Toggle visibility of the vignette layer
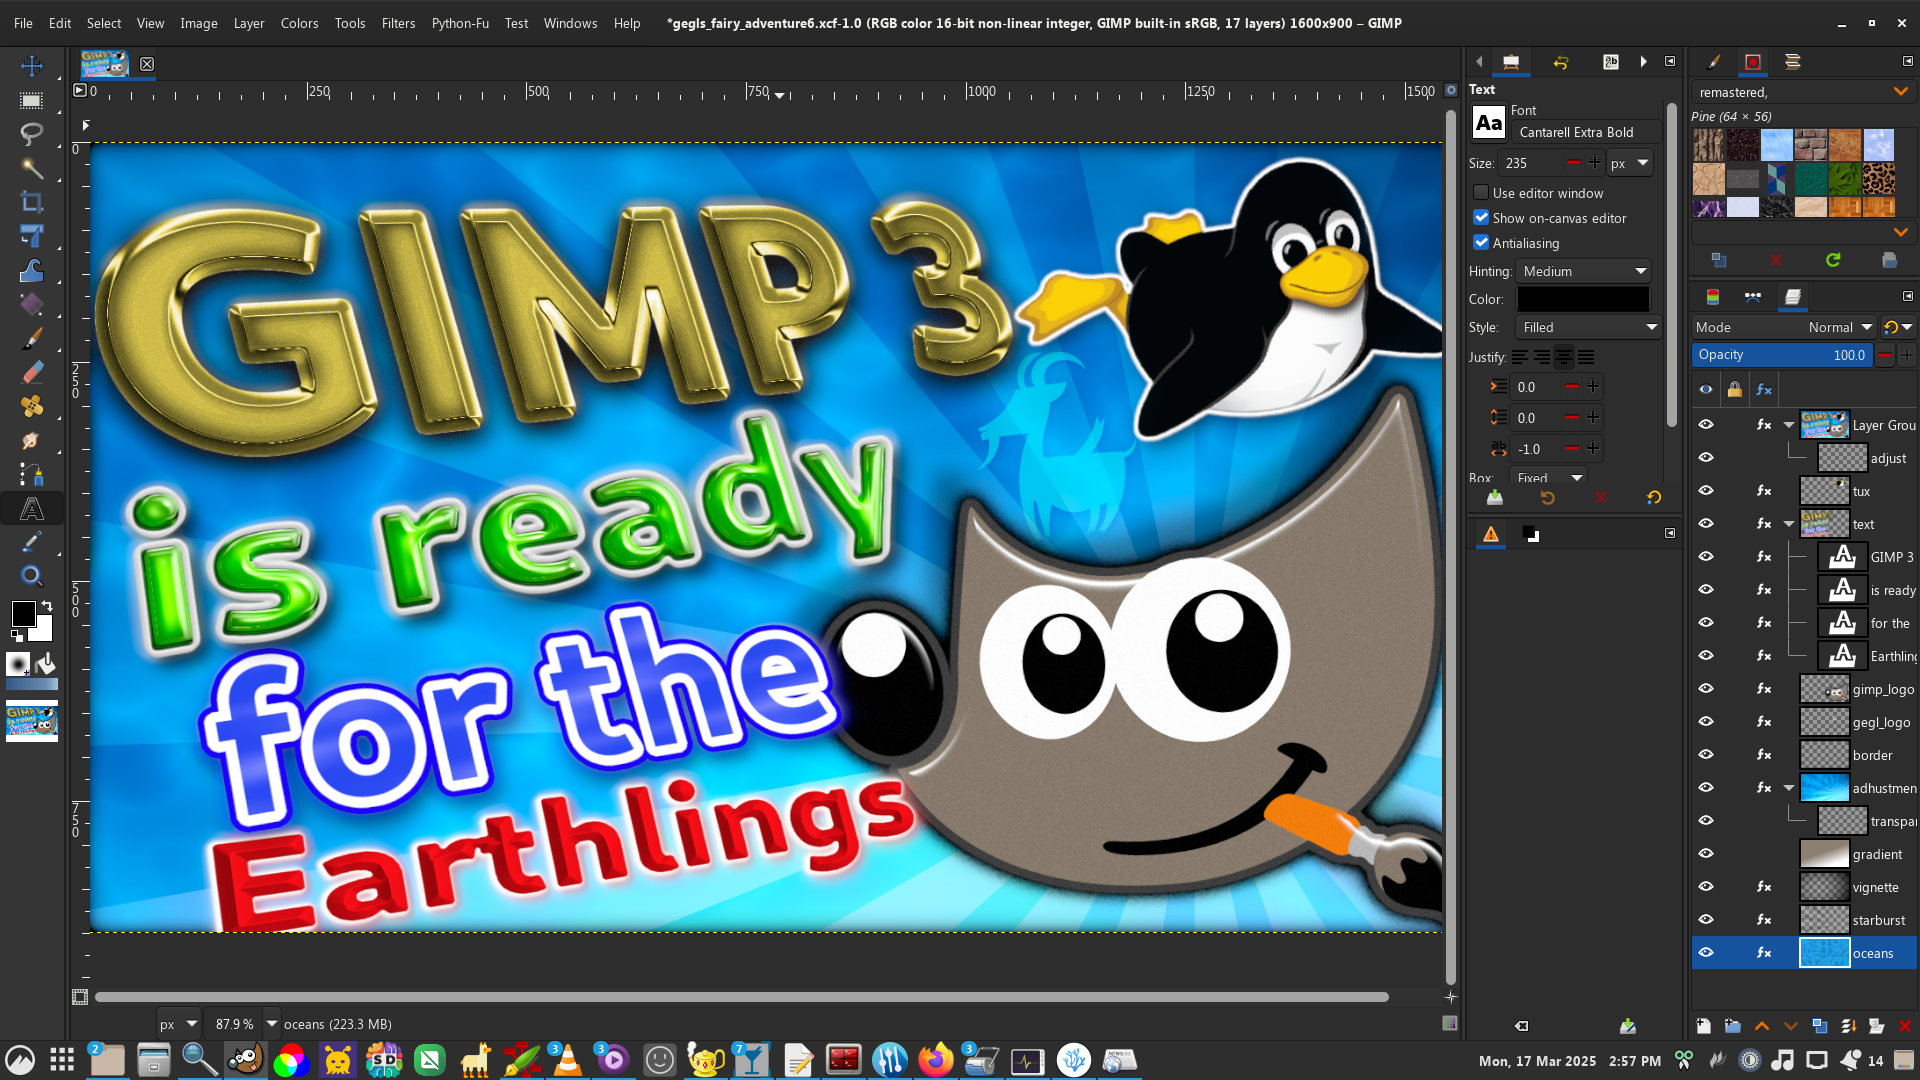 point(1706,887)
